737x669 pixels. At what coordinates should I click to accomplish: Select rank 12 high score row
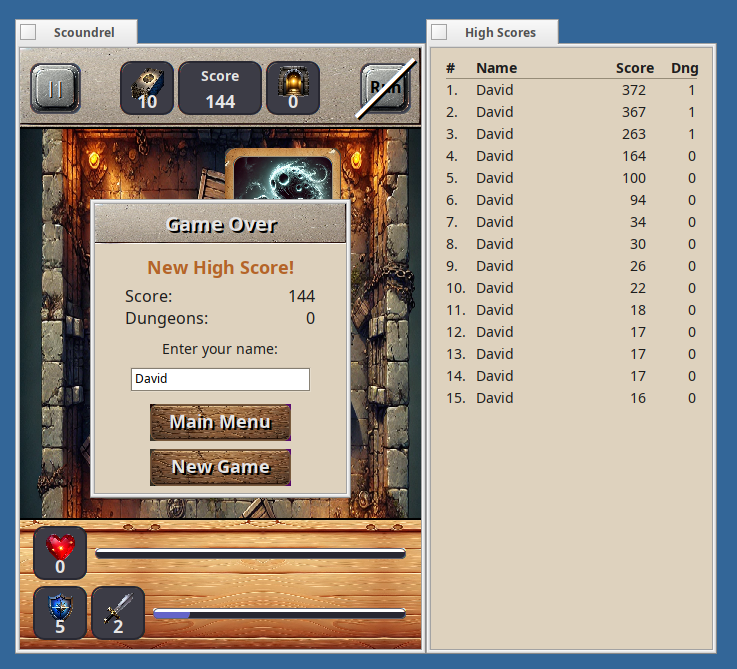point(572,332)
